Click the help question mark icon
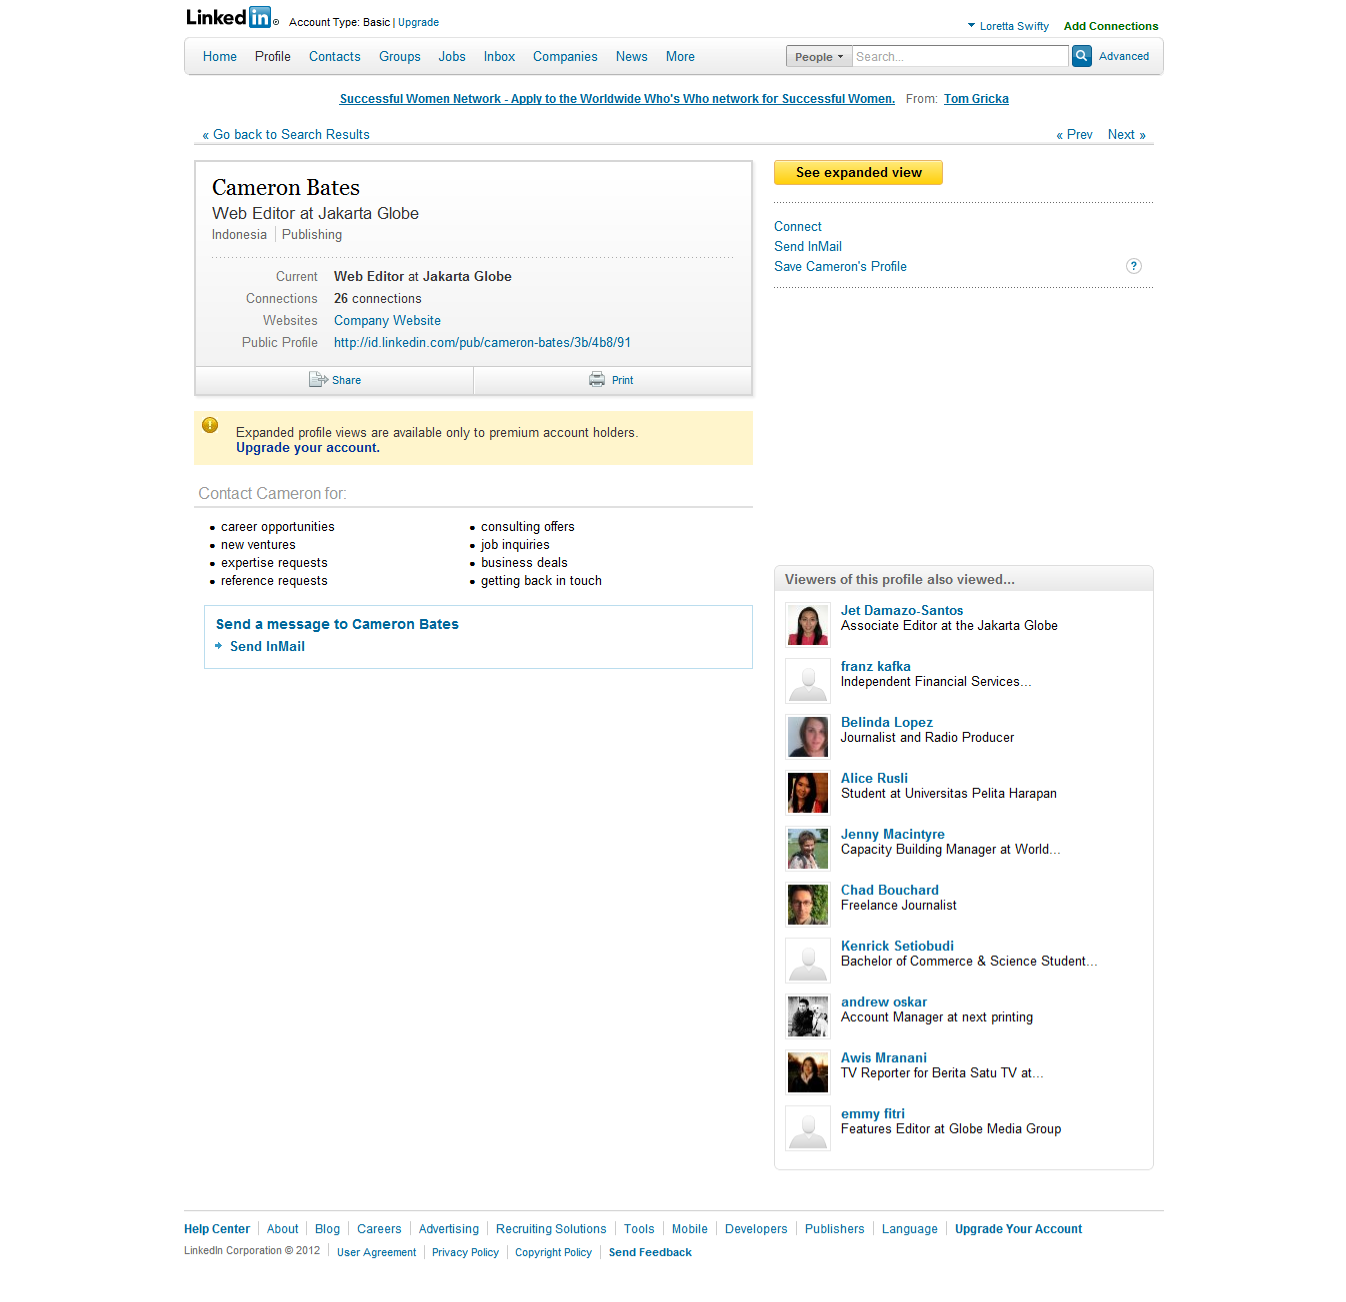Image resolution: width=1346 pixels, height=1302 pixels. click(1133, 266)
